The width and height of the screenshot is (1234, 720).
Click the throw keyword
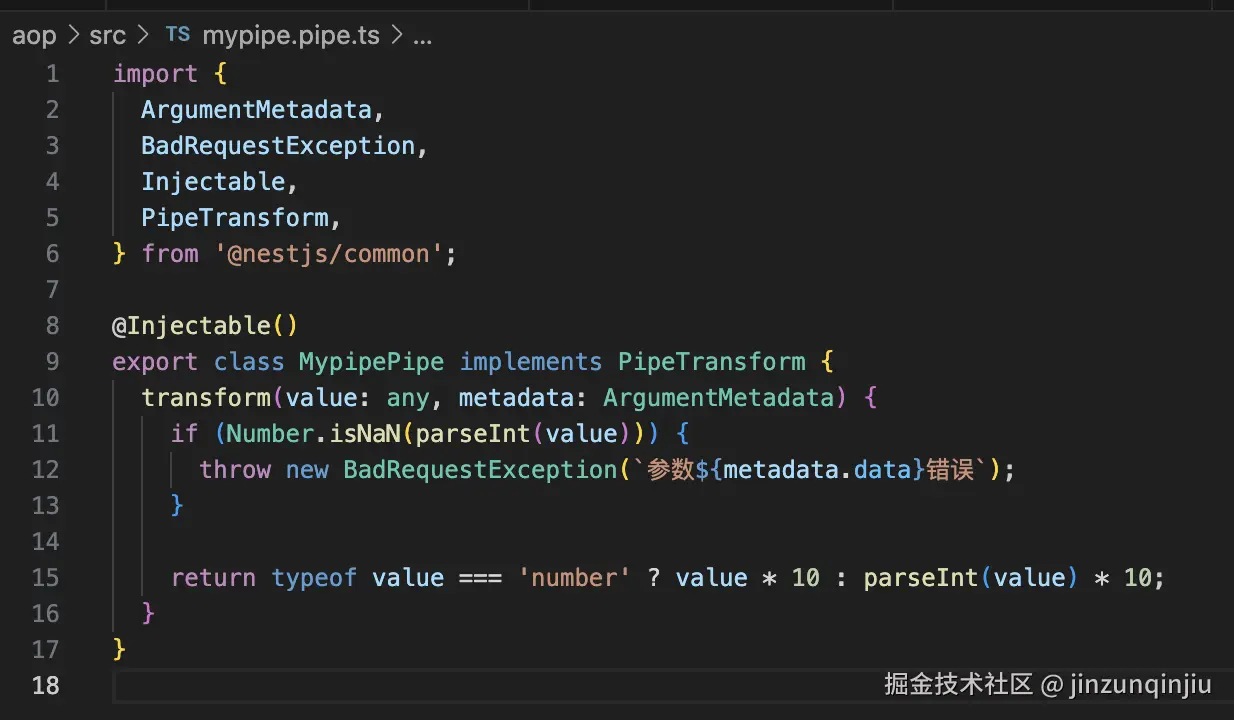(234, 470)
